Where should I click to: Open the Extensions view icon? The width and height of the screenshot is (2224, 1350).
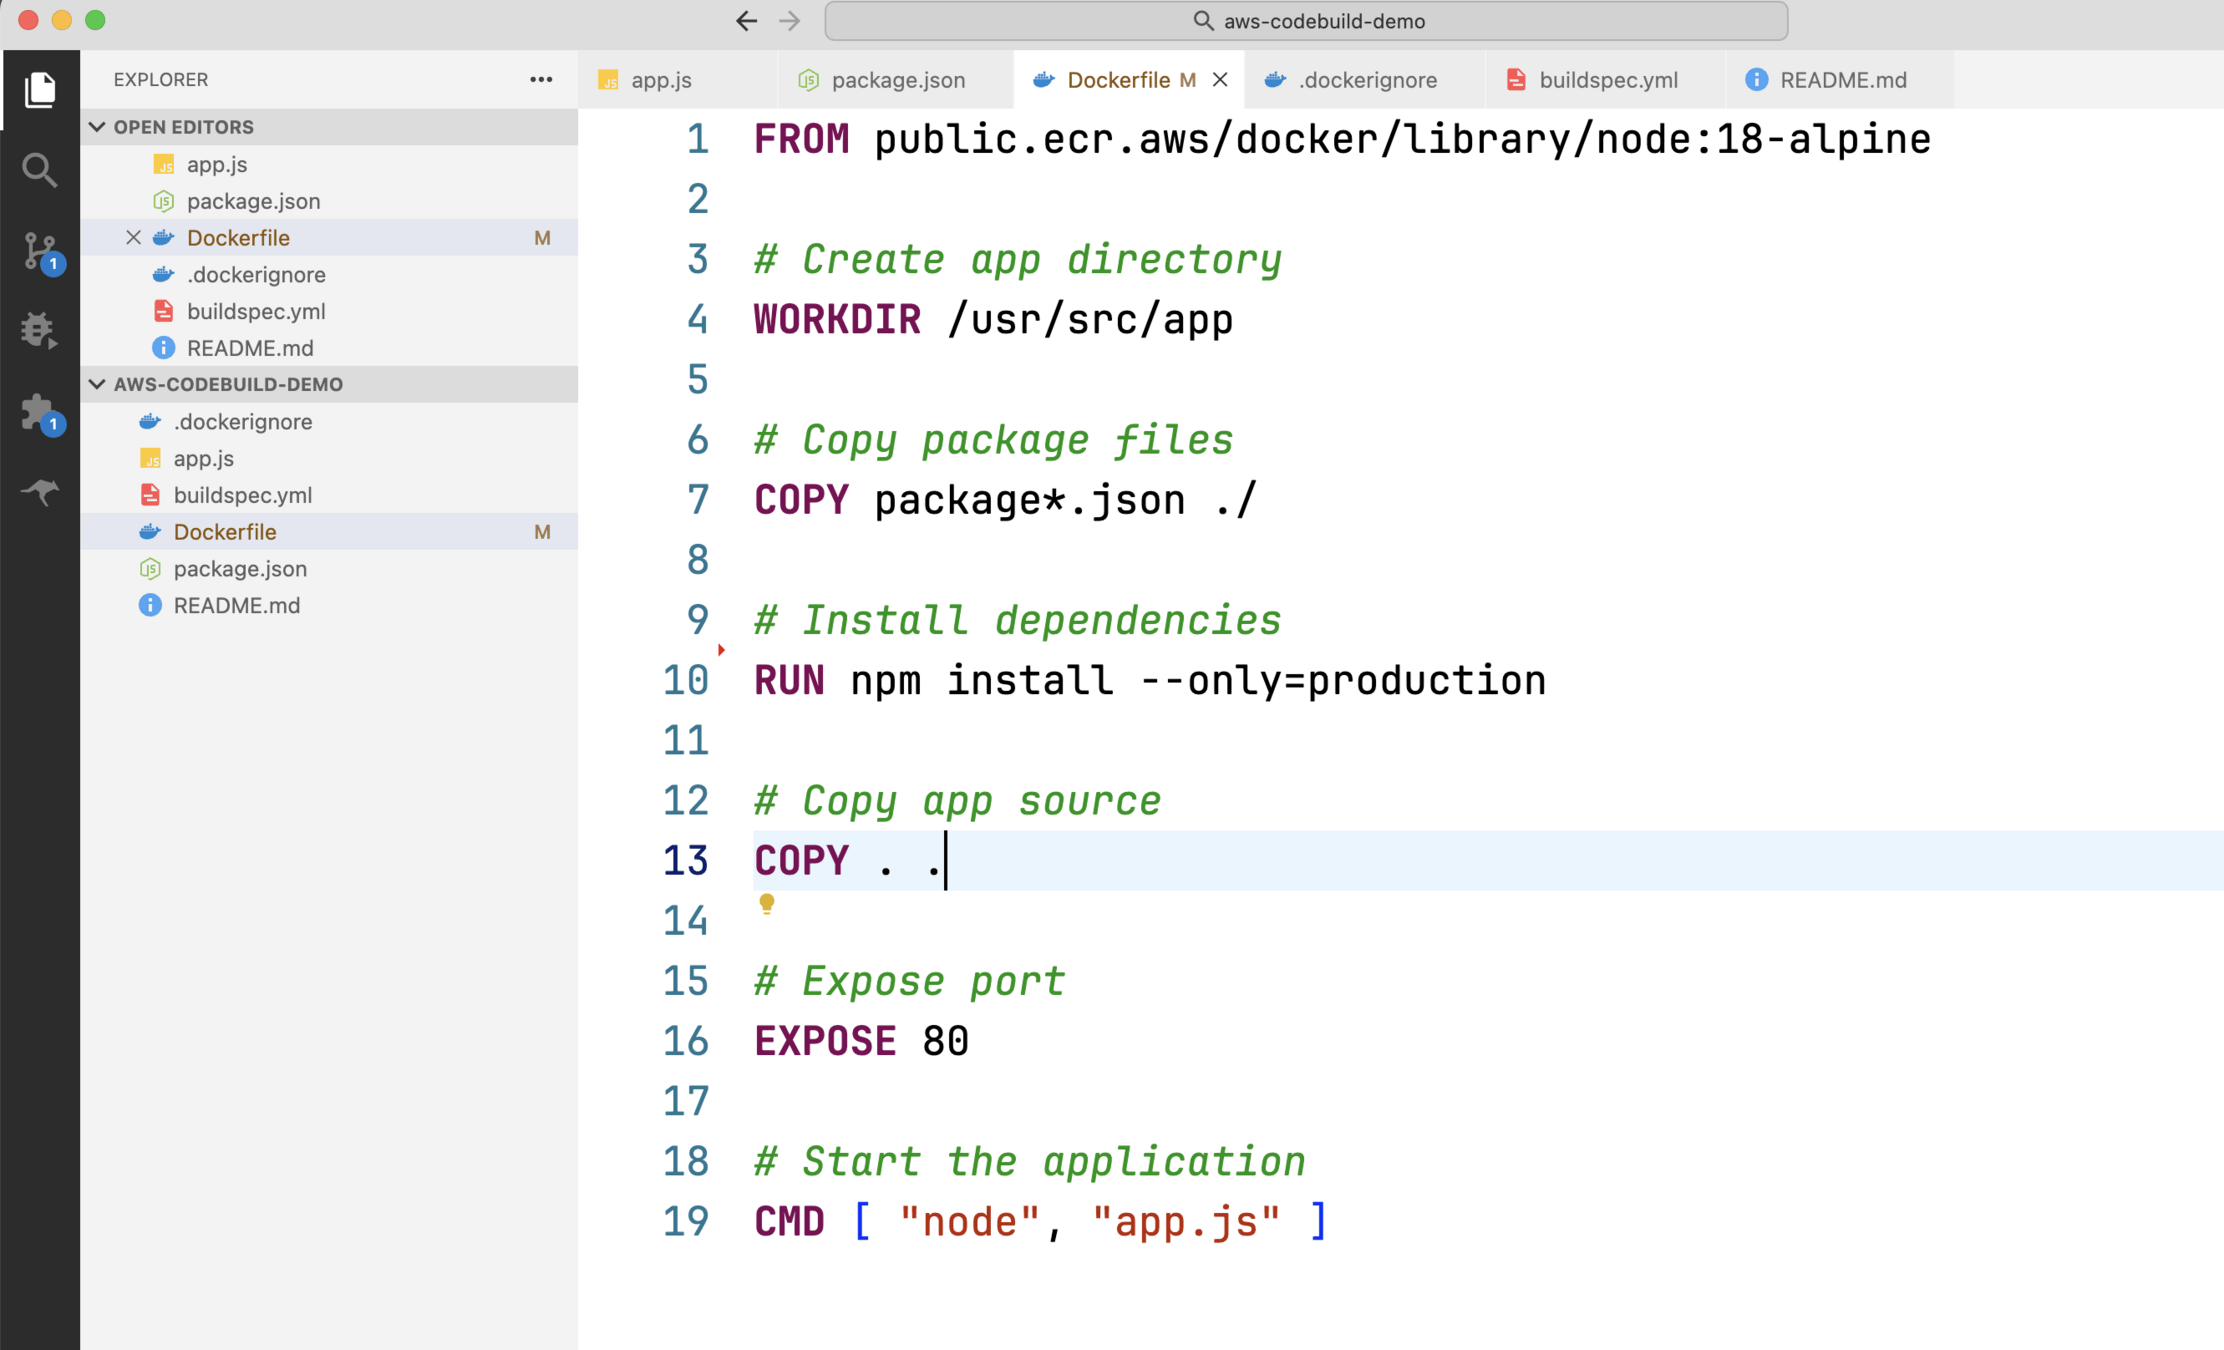point(40,412)
